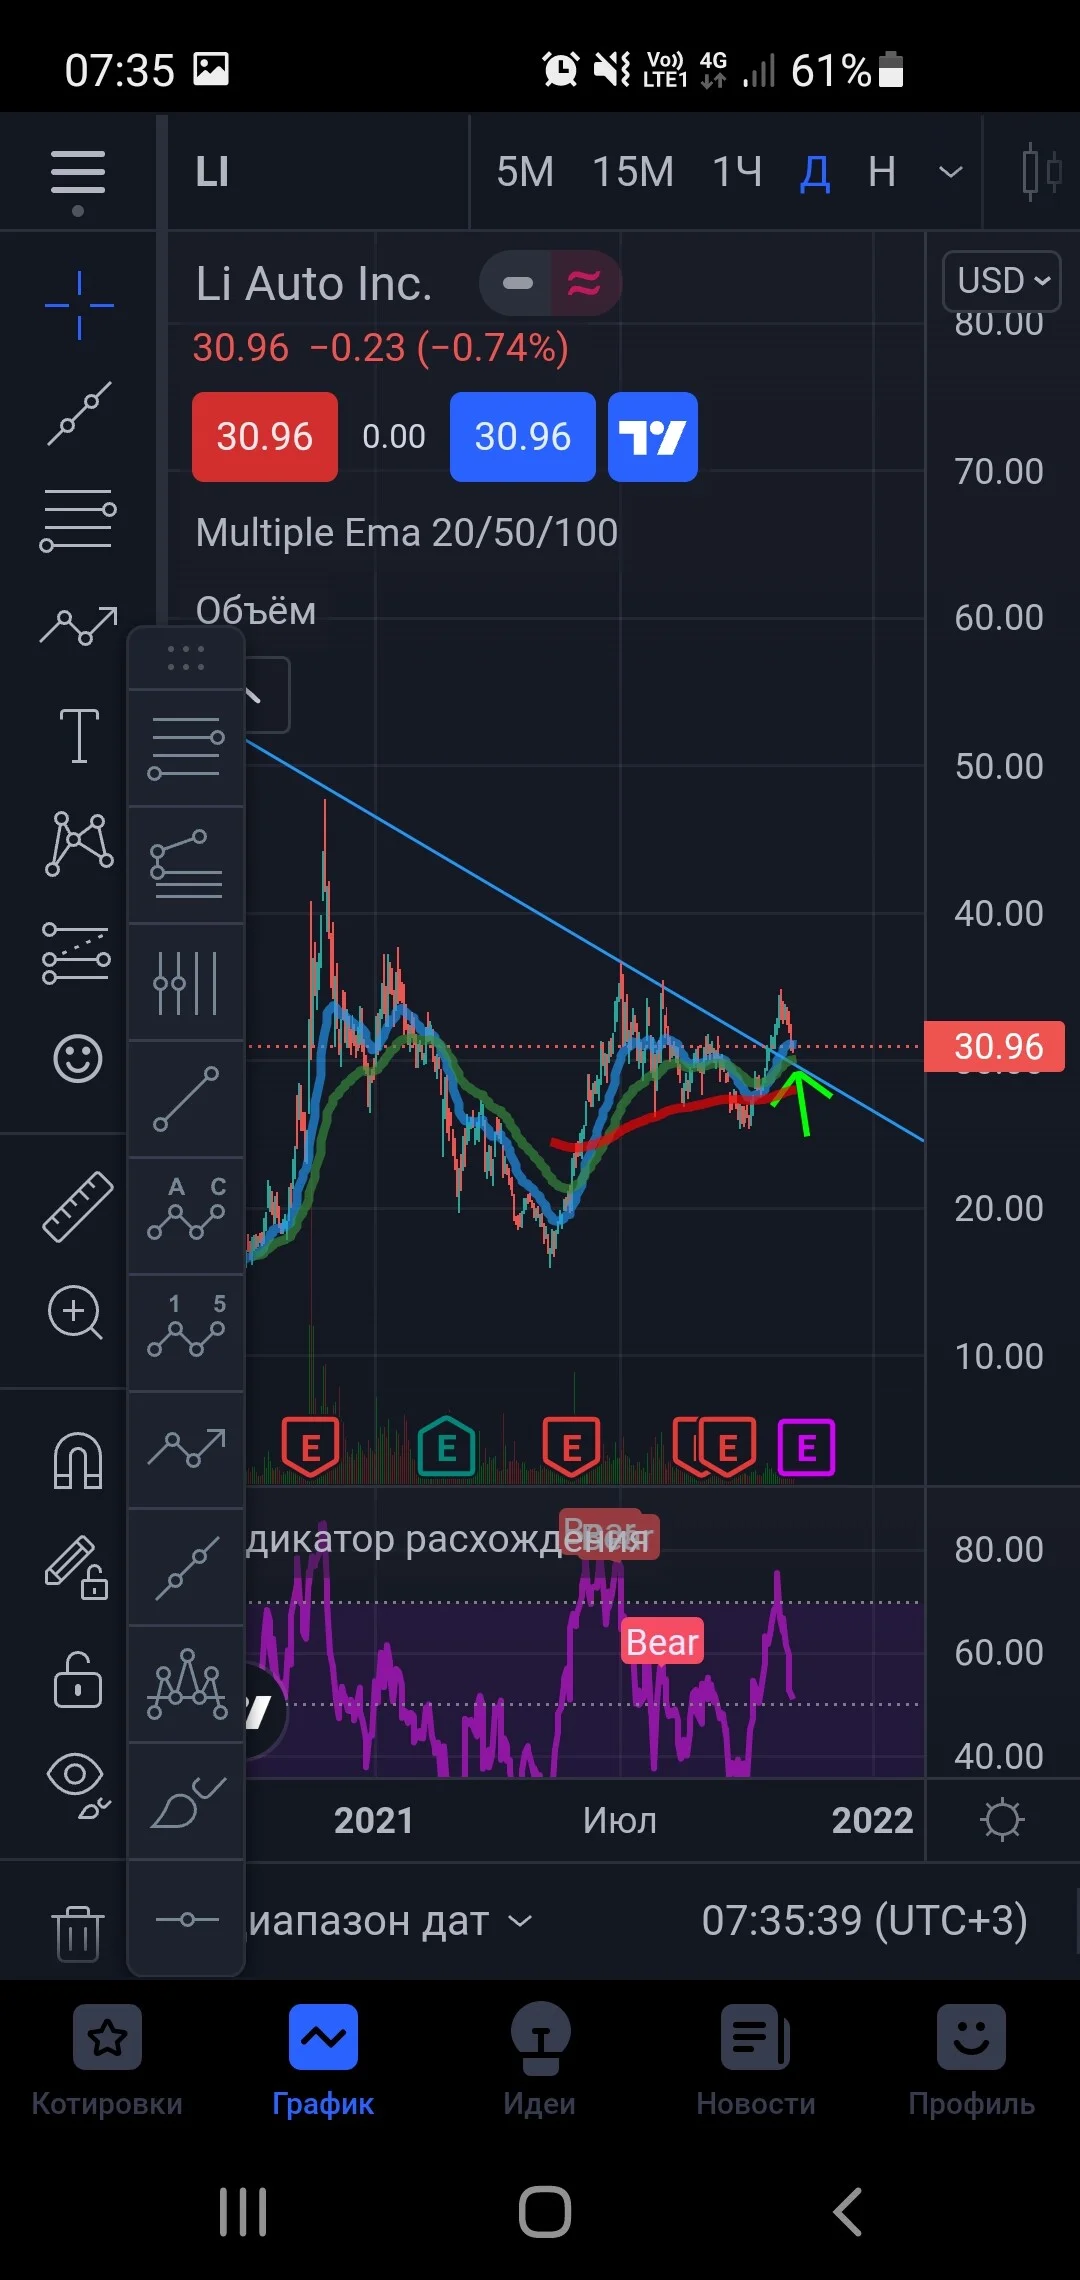The image size is (1080, 2280).
Task: Select the crosshair cursor tool
Action: tap(79, 305)
